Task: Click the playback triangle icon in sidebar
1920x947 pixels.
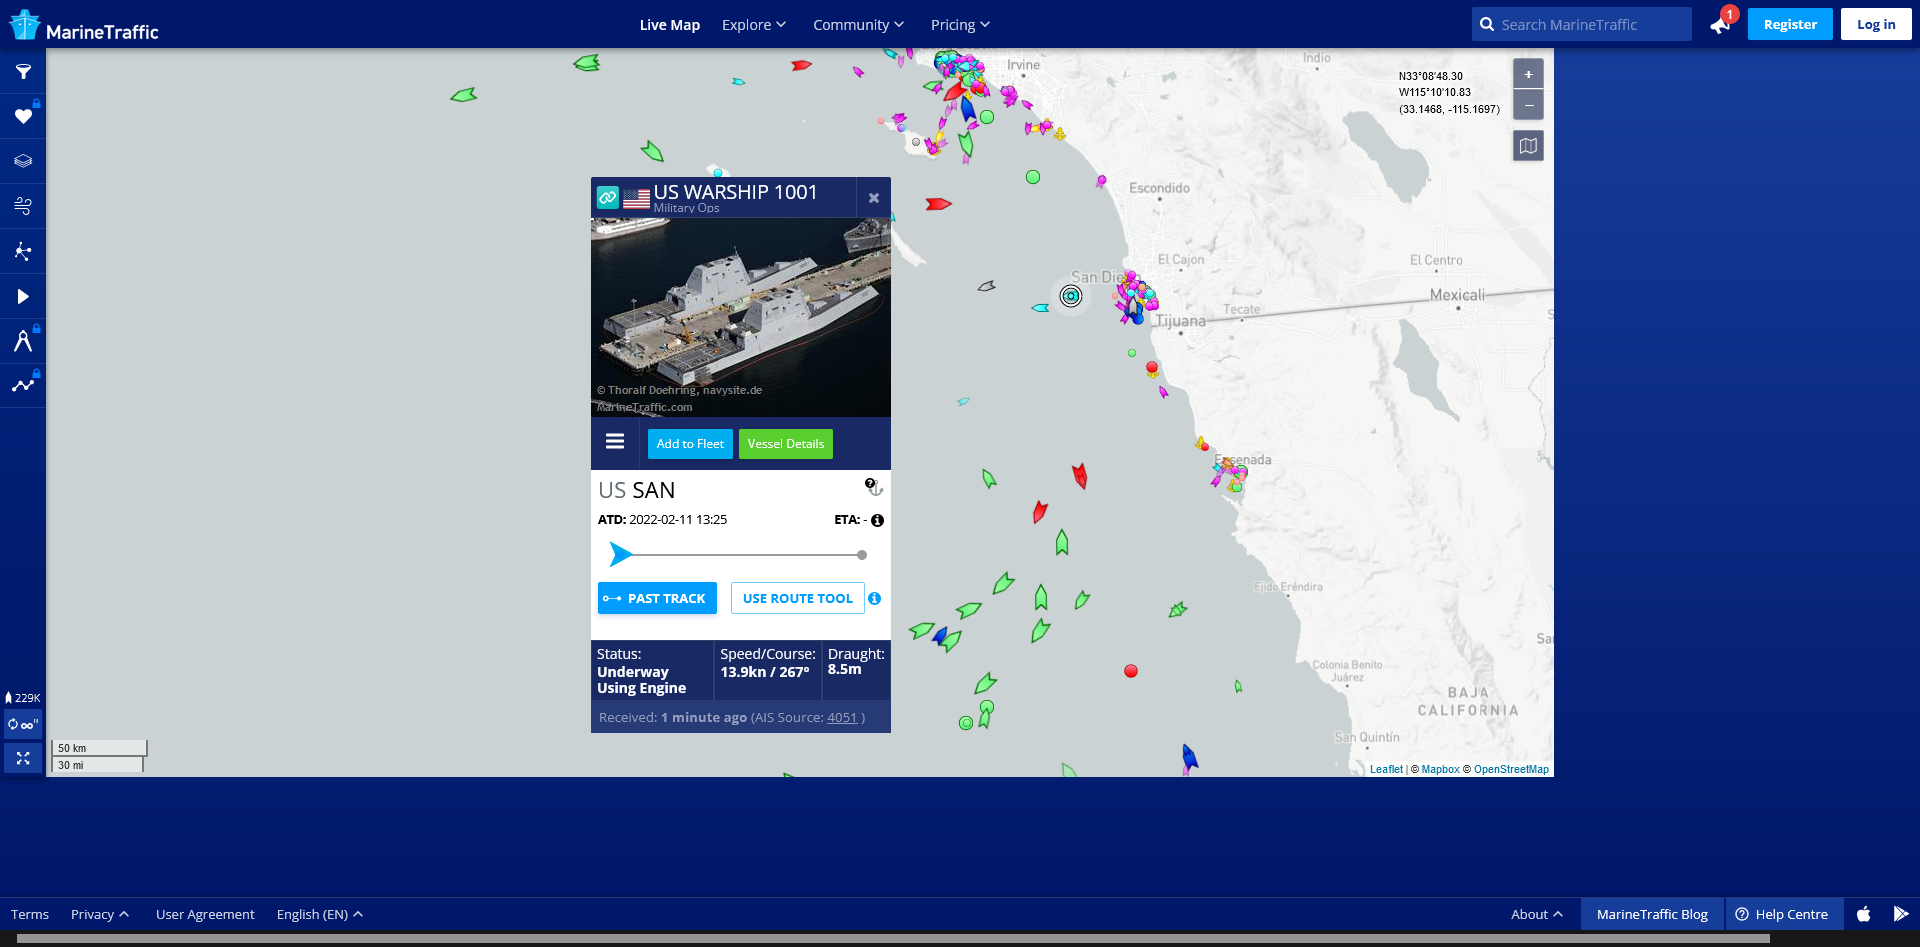Action: [23, 296]
